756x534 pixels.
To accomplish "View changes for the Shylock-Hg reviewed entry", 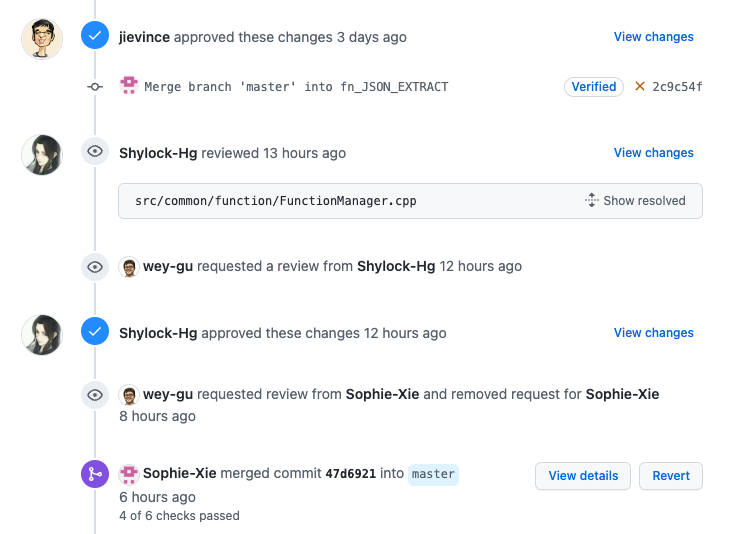I will tap(653, 153).
